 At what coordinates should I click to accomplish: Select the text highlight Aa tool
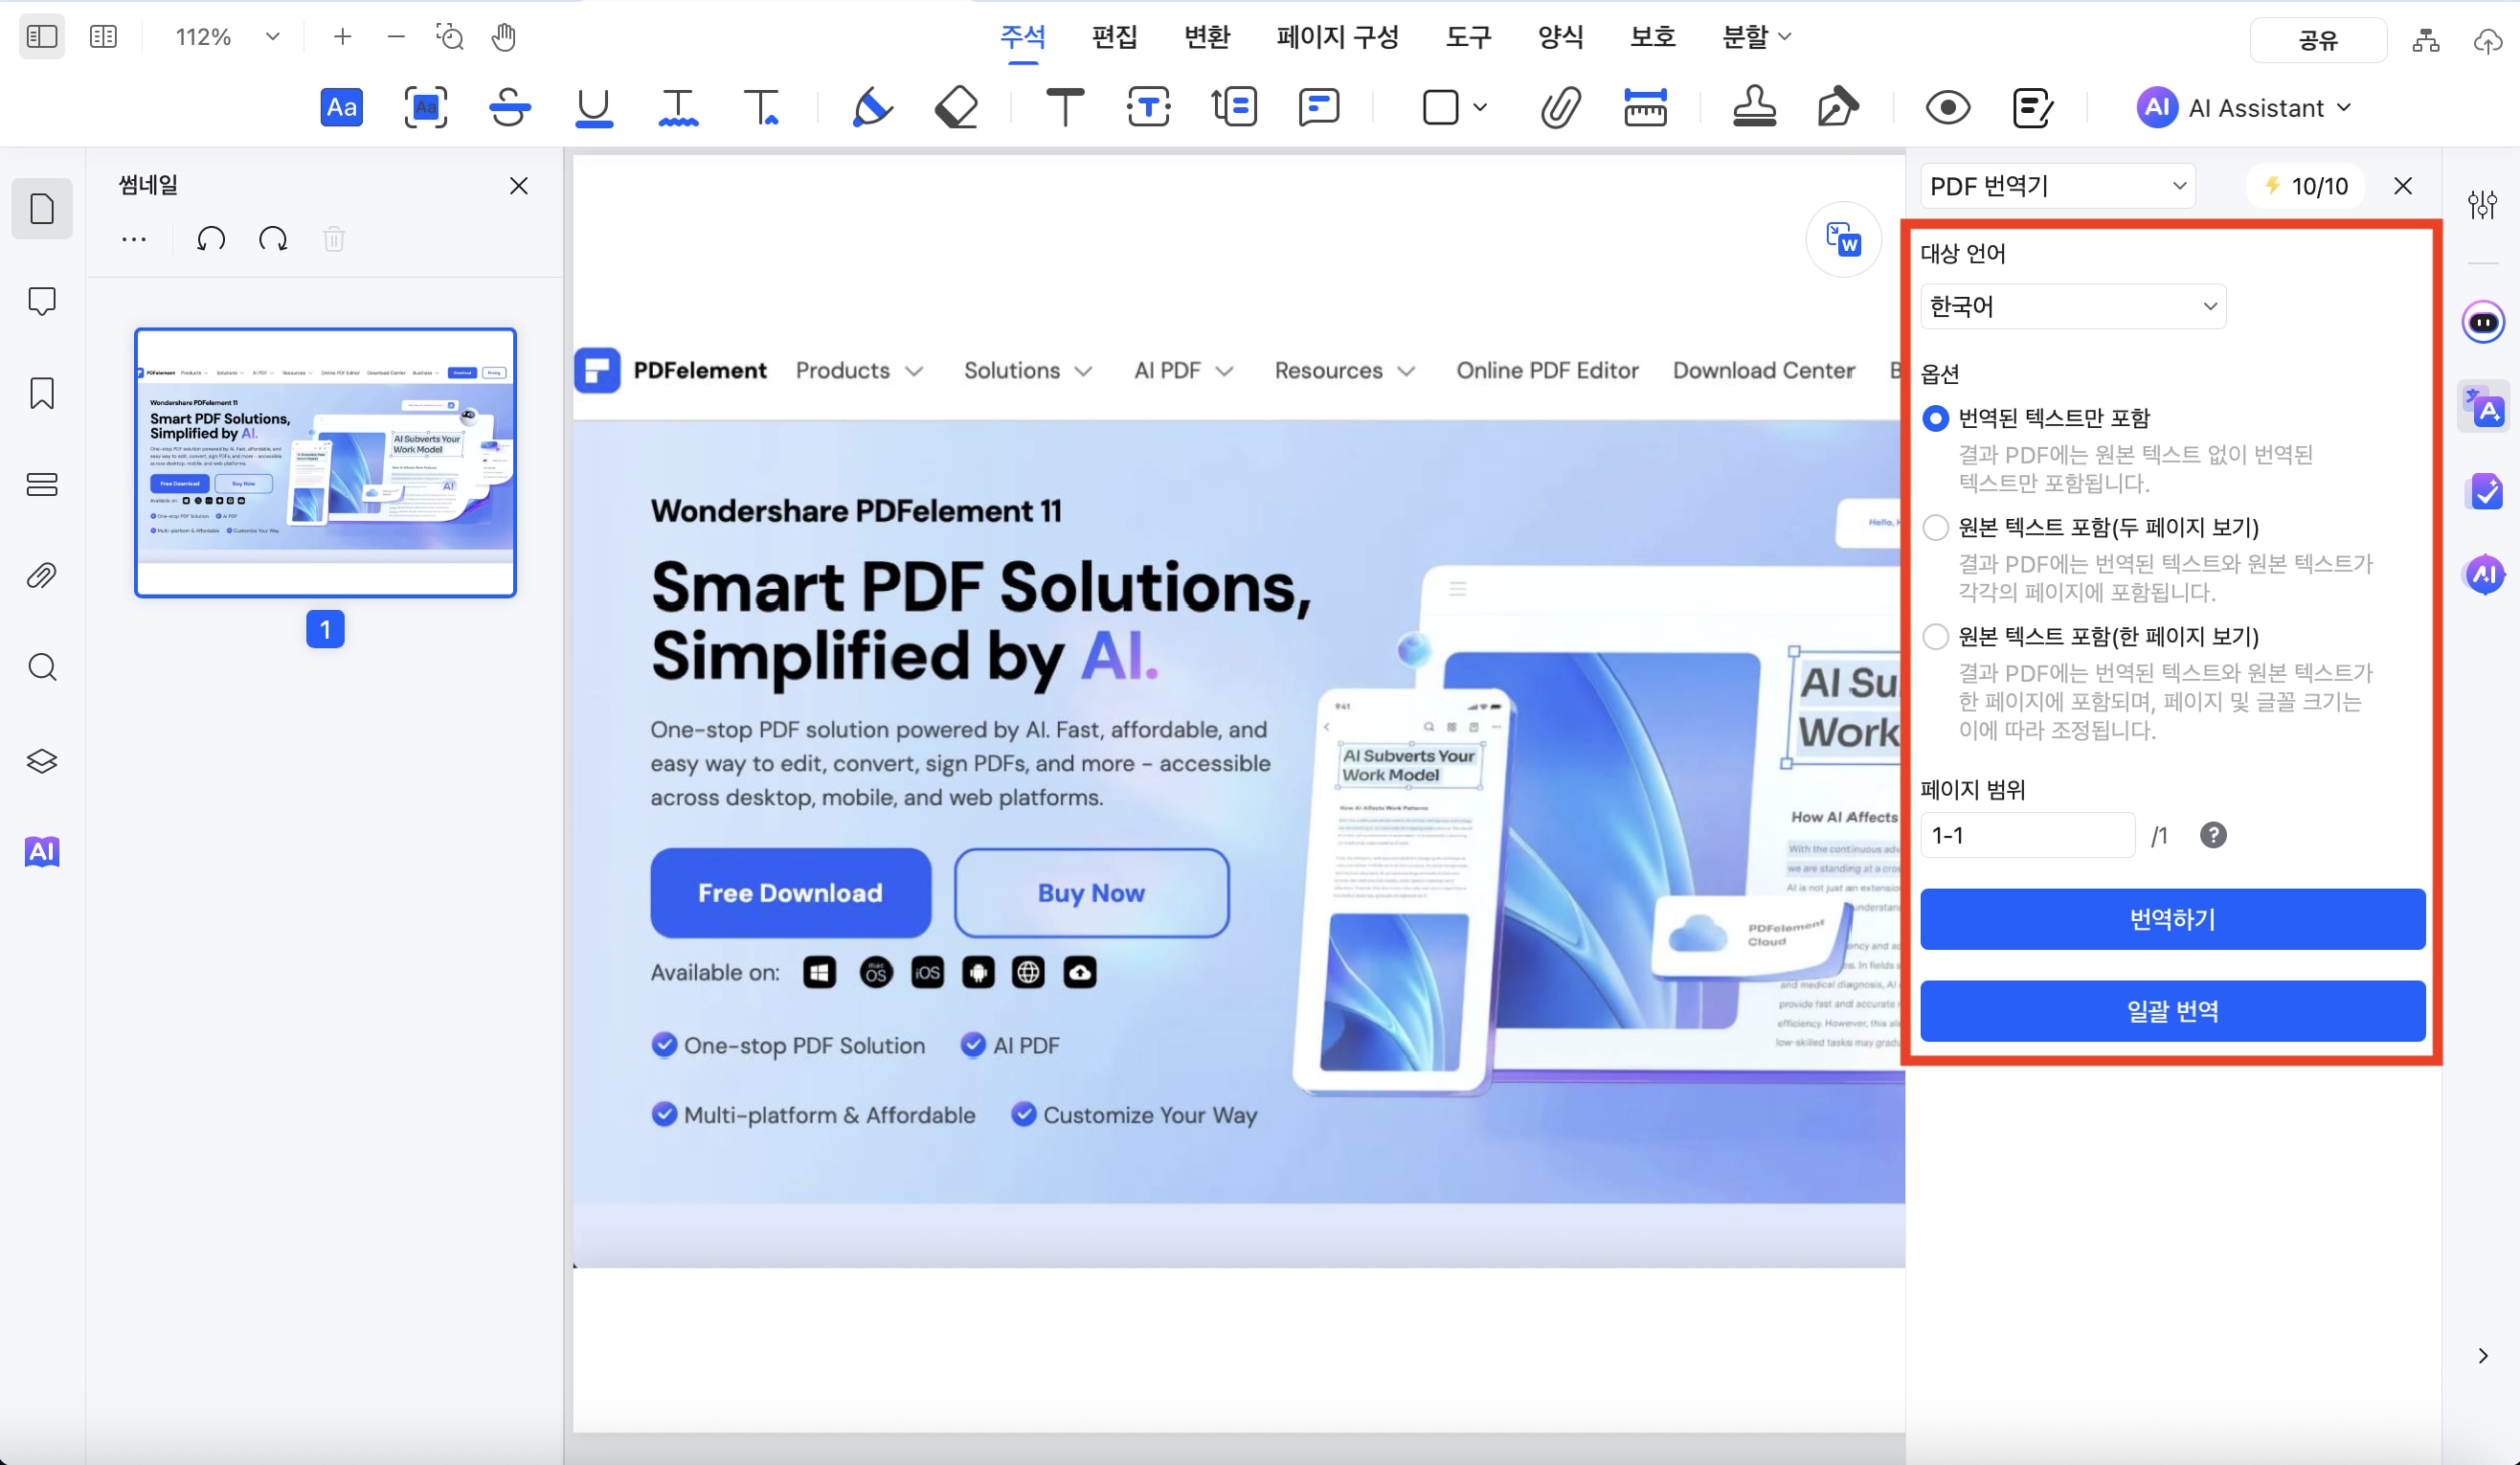341,107
